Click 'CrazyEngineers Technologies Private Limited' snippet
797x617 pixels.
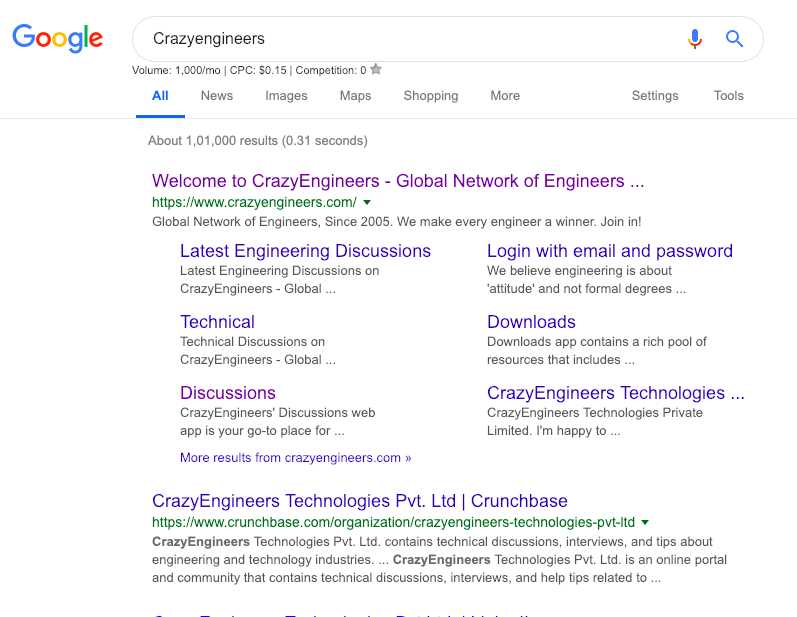point(595,422)
